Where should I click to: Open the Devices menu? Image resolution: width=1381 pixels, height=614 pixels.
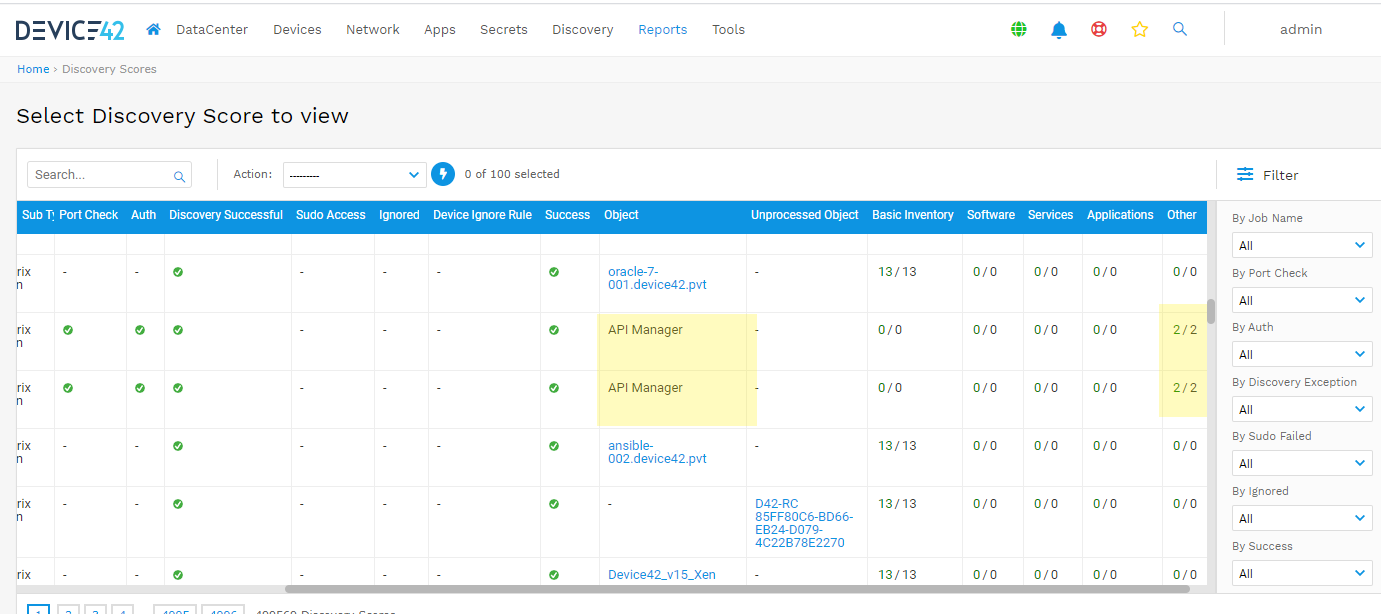coord(297,30)
